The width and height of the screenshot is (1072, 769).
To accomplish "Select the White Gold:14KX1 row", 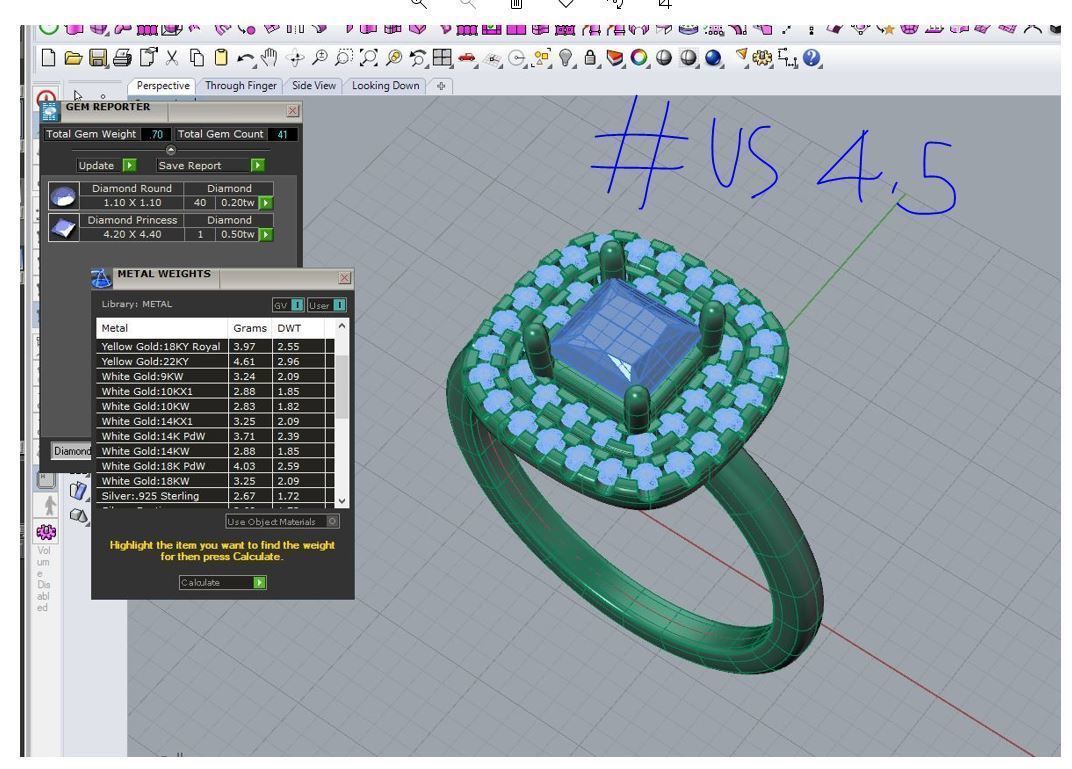I will coord(215,421).
